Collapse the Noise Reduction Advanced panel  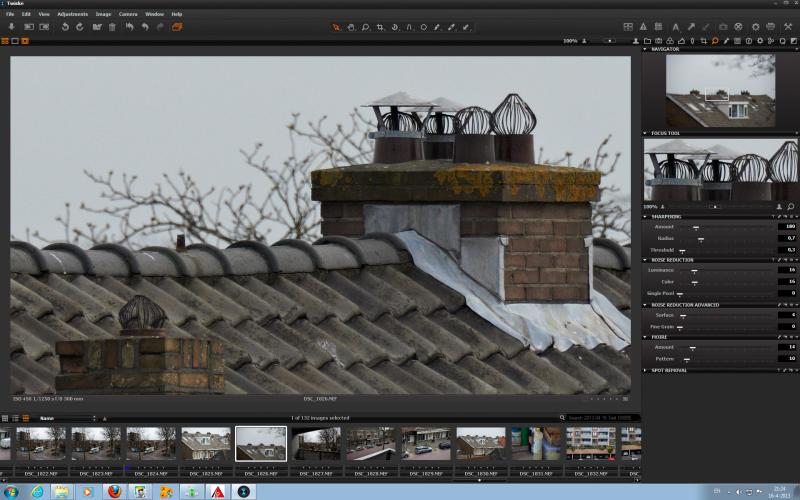coord(645,305)
